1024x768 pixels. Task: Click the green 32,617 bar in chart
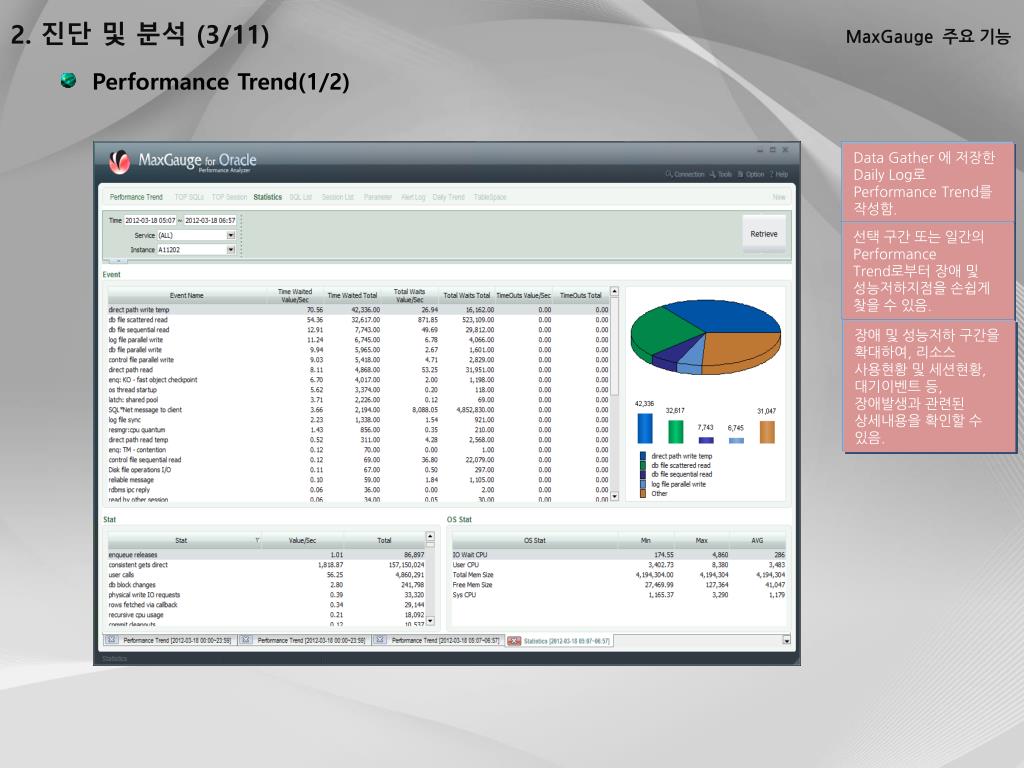pos(675,431)
